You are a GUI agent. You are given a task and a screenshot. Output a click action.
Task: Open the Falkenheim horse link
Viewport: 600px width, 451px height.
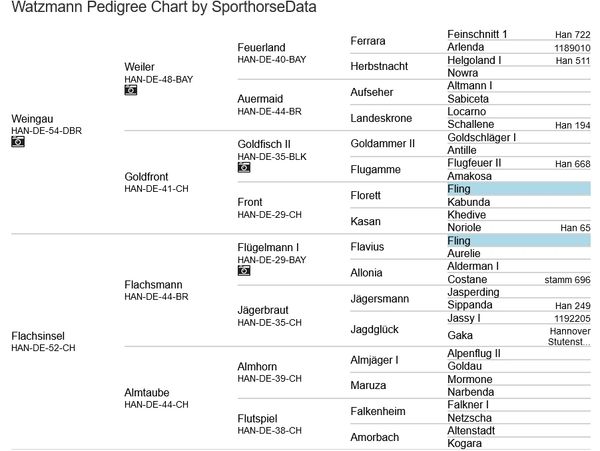point(378,412)
